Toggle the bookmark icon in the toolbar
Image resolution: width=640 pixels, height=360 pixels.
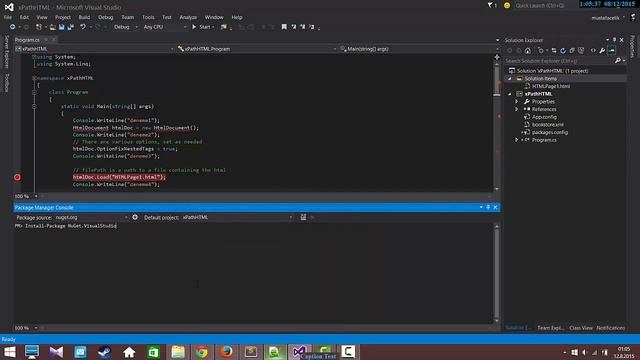click(x=284, y=27)
